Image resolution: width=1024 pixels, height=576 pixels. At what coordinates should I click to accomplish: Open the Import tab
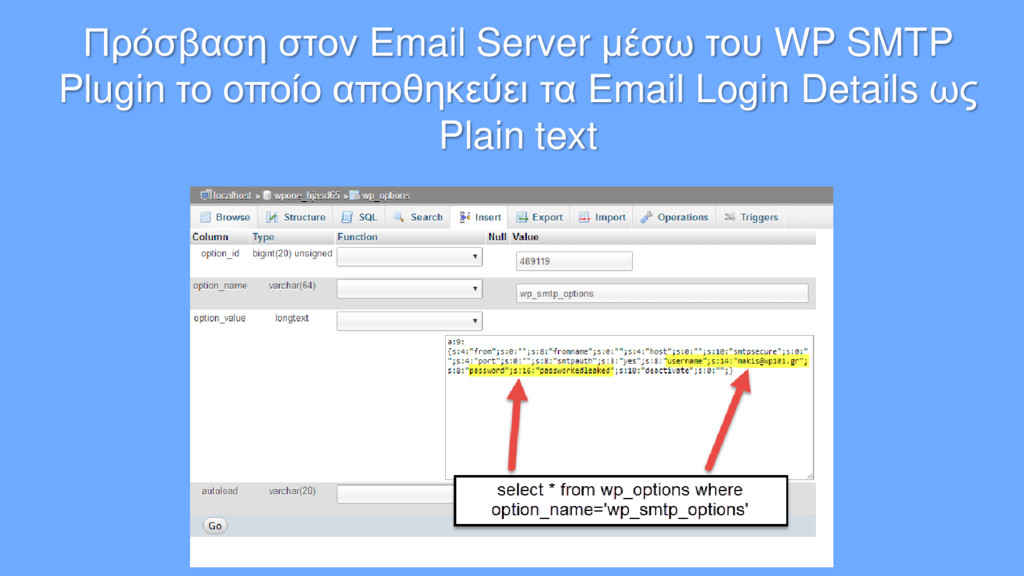pos(602,217)
